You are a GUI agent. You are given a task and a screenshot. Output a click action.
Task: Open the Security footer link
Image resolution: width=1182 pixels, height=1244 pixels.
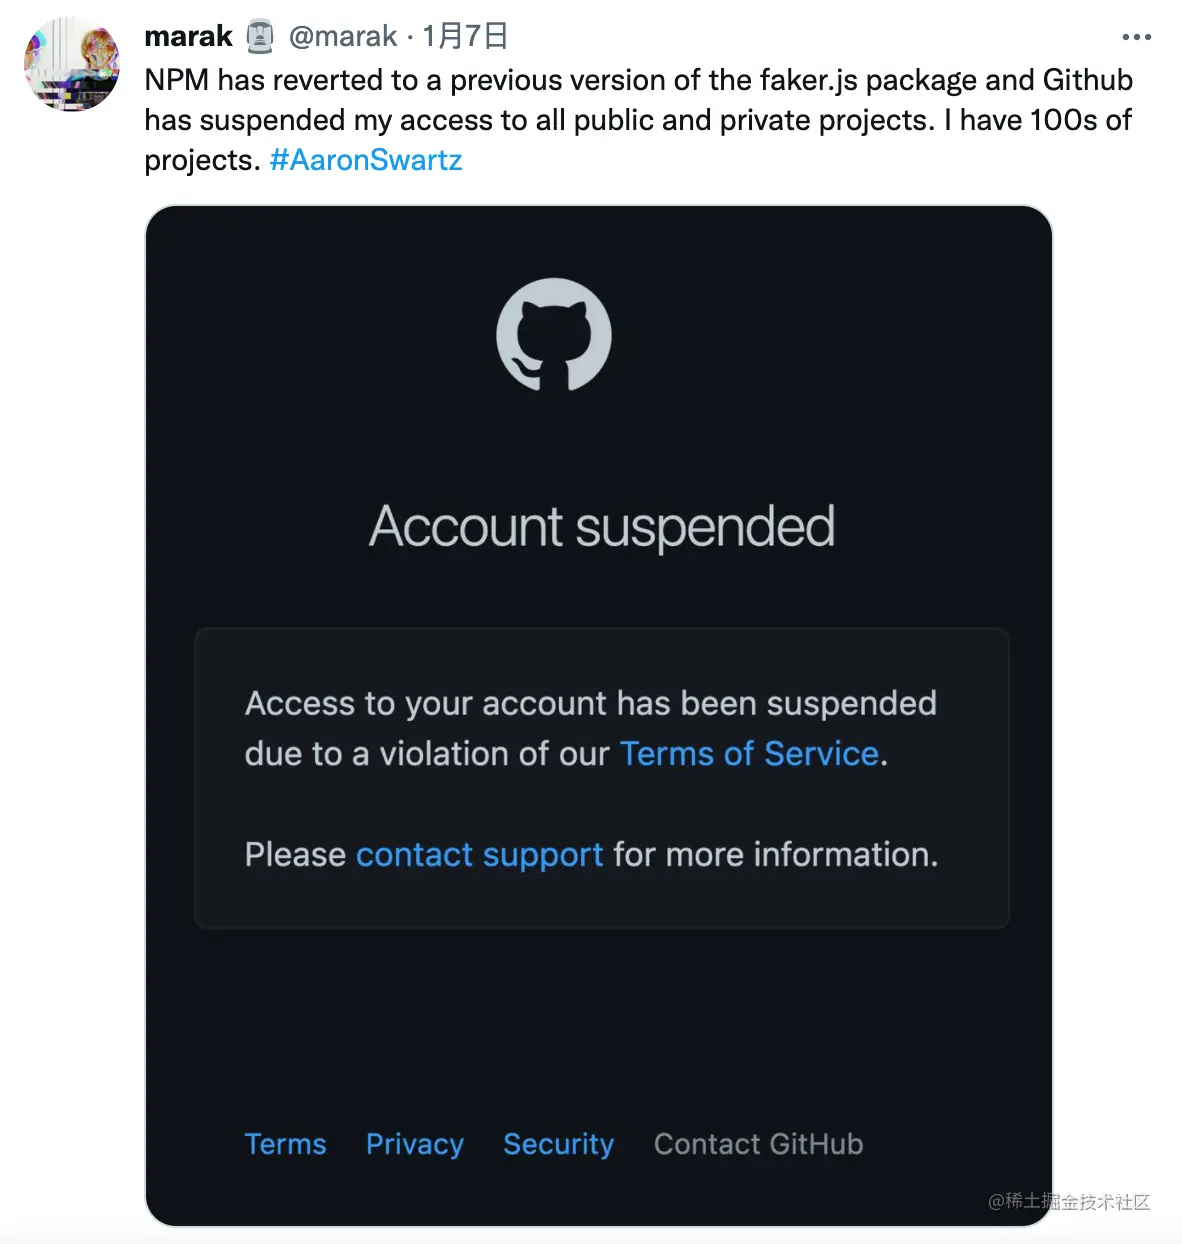[x=559, y=1144]
